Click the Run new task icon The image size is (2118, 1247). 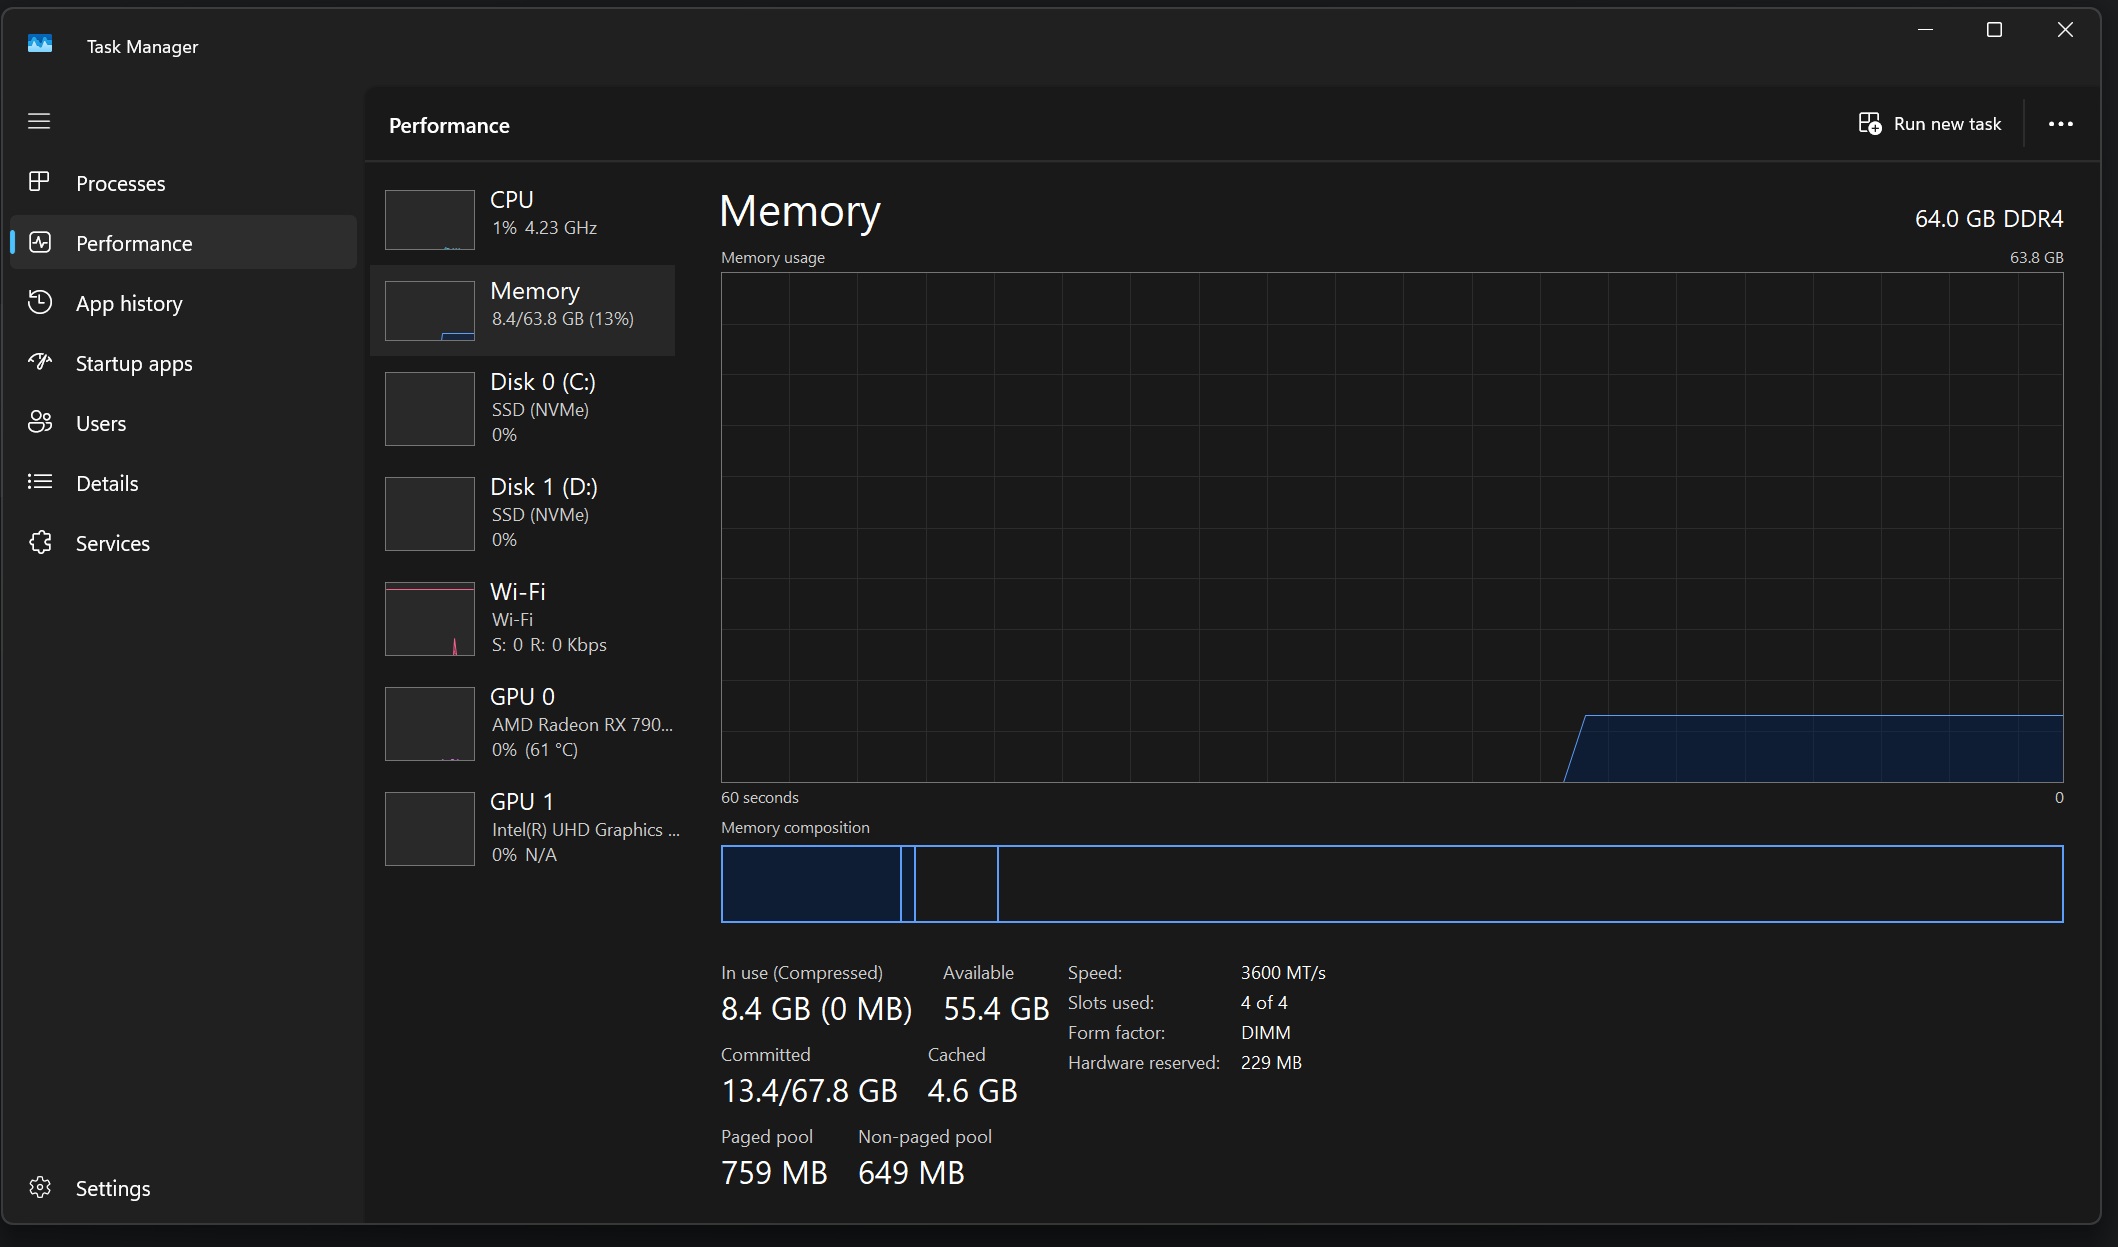click(x=1869, y=123)
